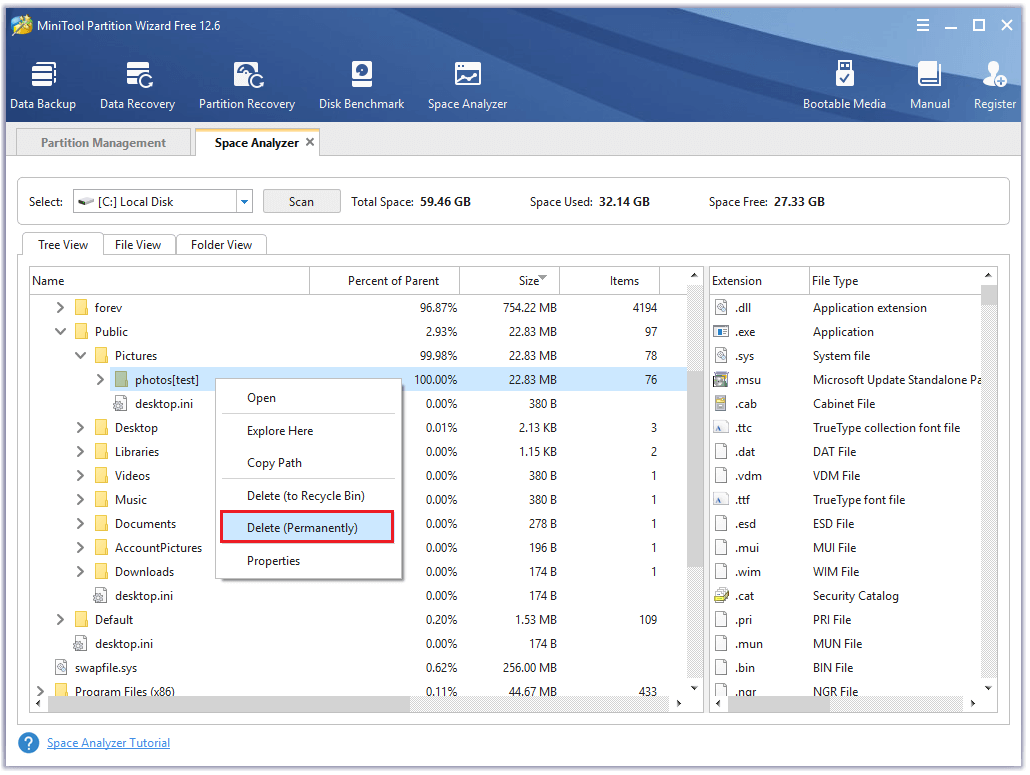Click tree list scroll-down arrow
This screenshot has height=775, width=1030.
(694, 688)
